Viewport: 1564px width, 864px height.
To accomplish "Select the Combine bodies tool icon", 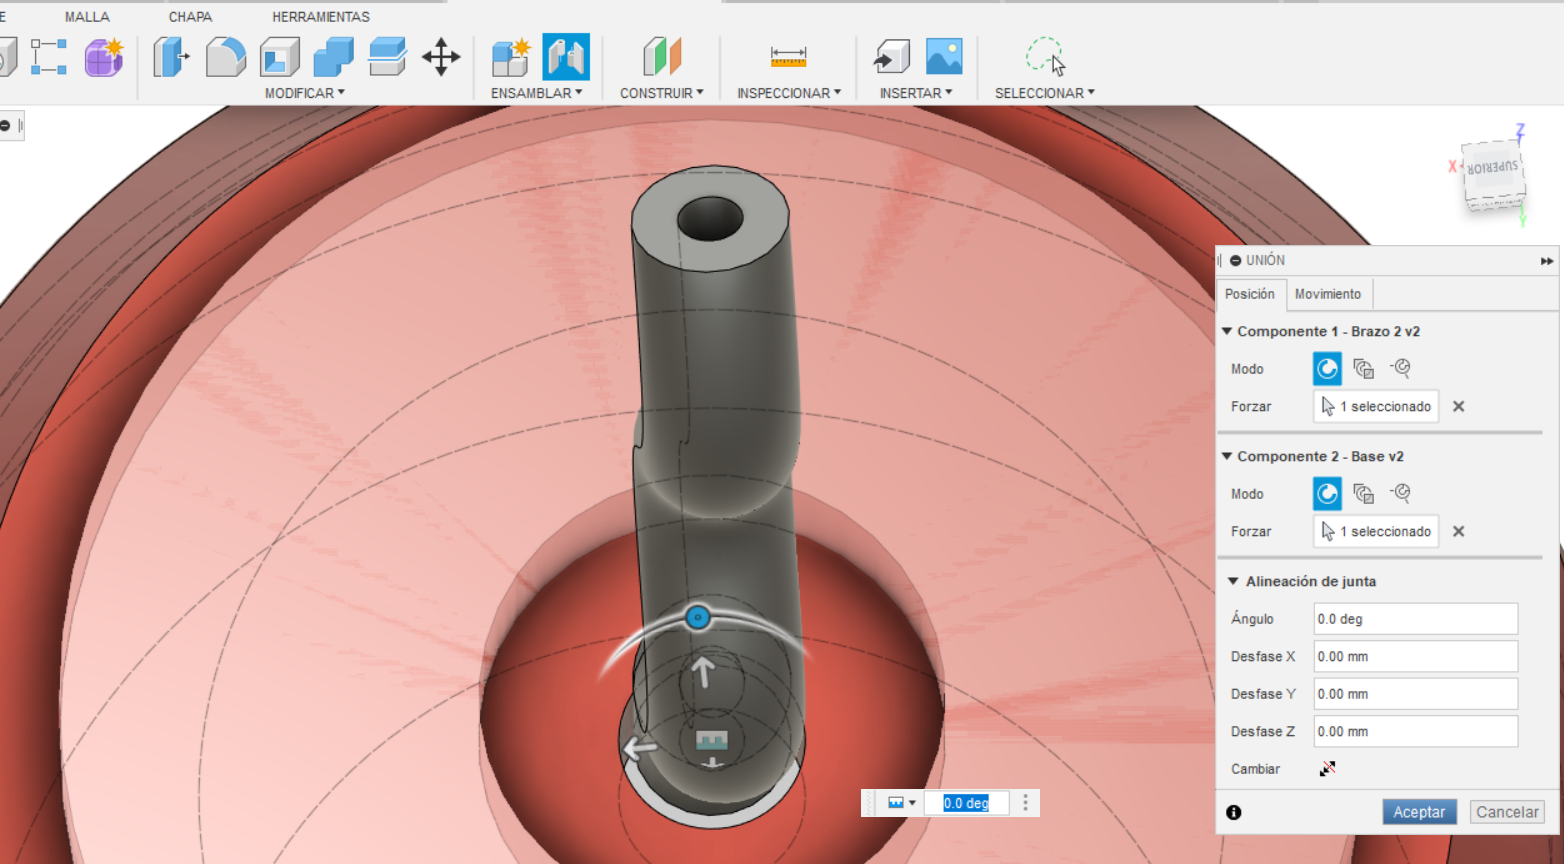I will (x=333, y=57).
